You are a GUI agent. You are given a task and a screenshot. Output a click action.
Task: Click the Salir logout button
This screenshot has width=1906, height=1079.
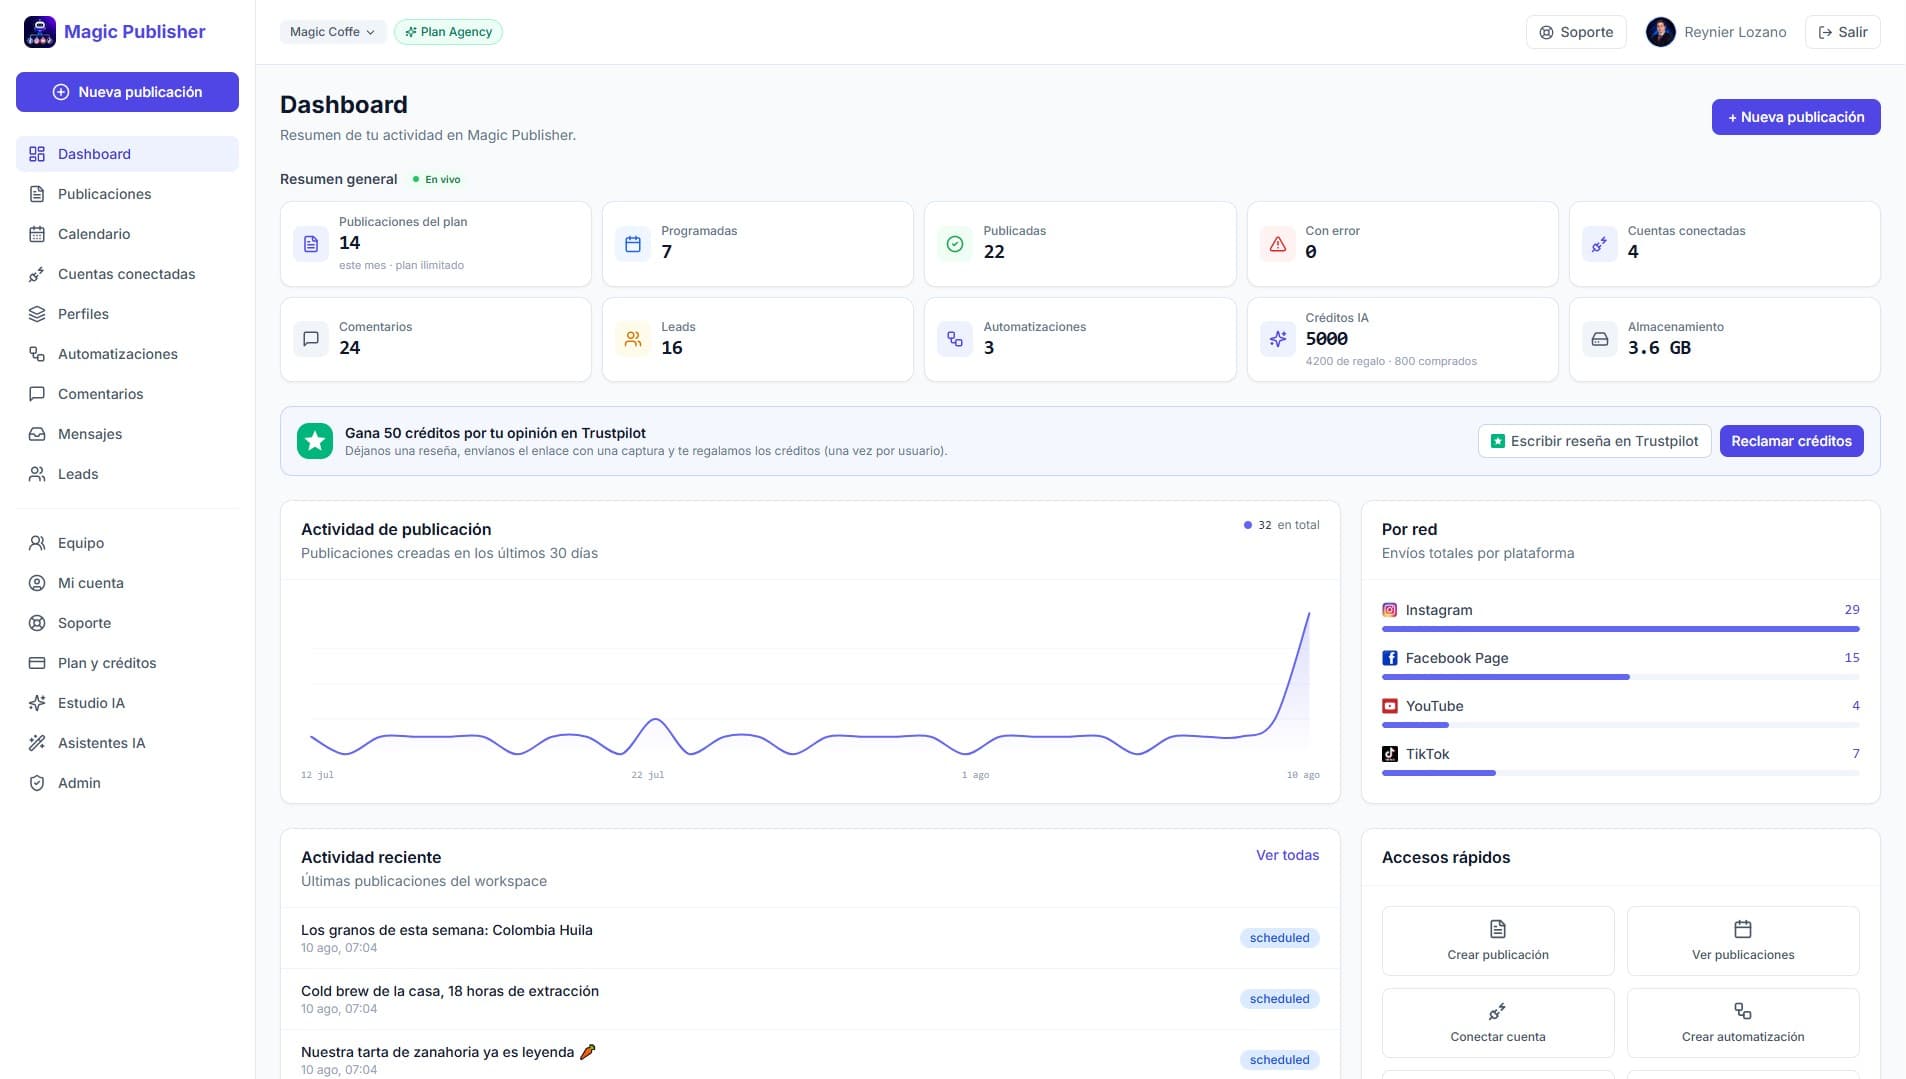[x=1843, y=32]
